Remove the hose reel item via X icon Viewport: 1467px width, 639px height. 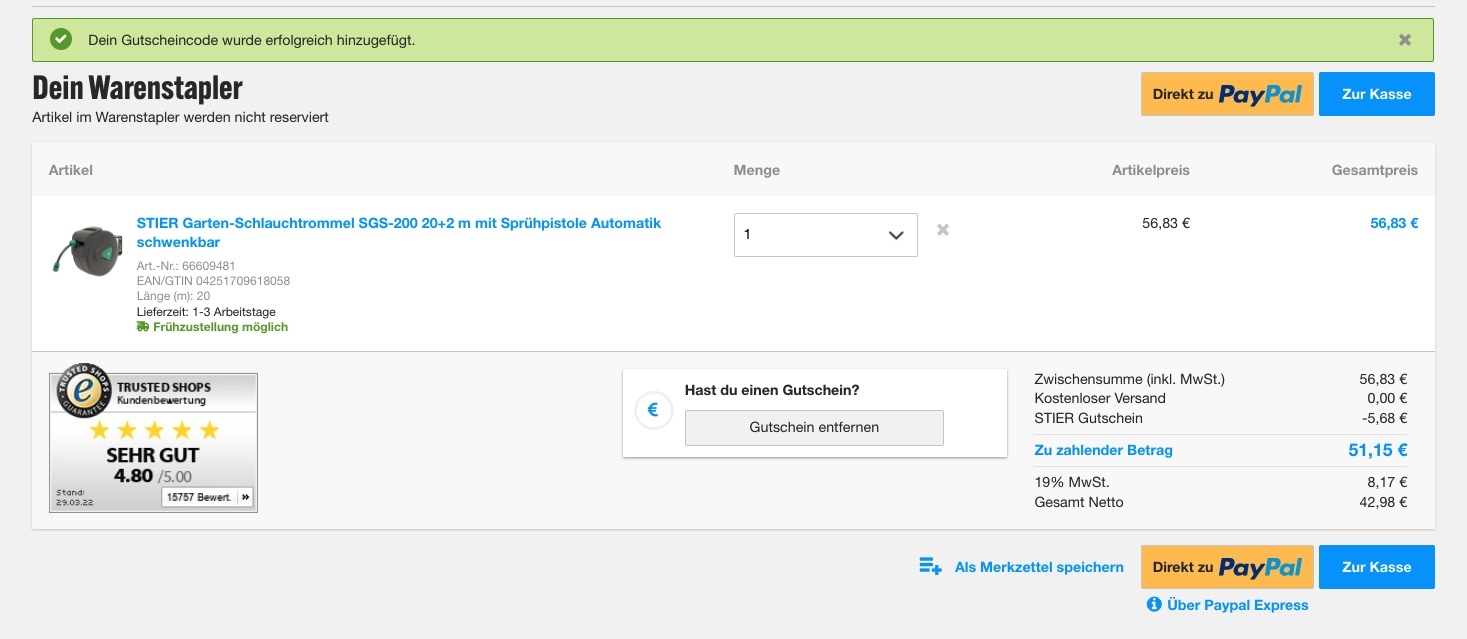coord(942,230)
